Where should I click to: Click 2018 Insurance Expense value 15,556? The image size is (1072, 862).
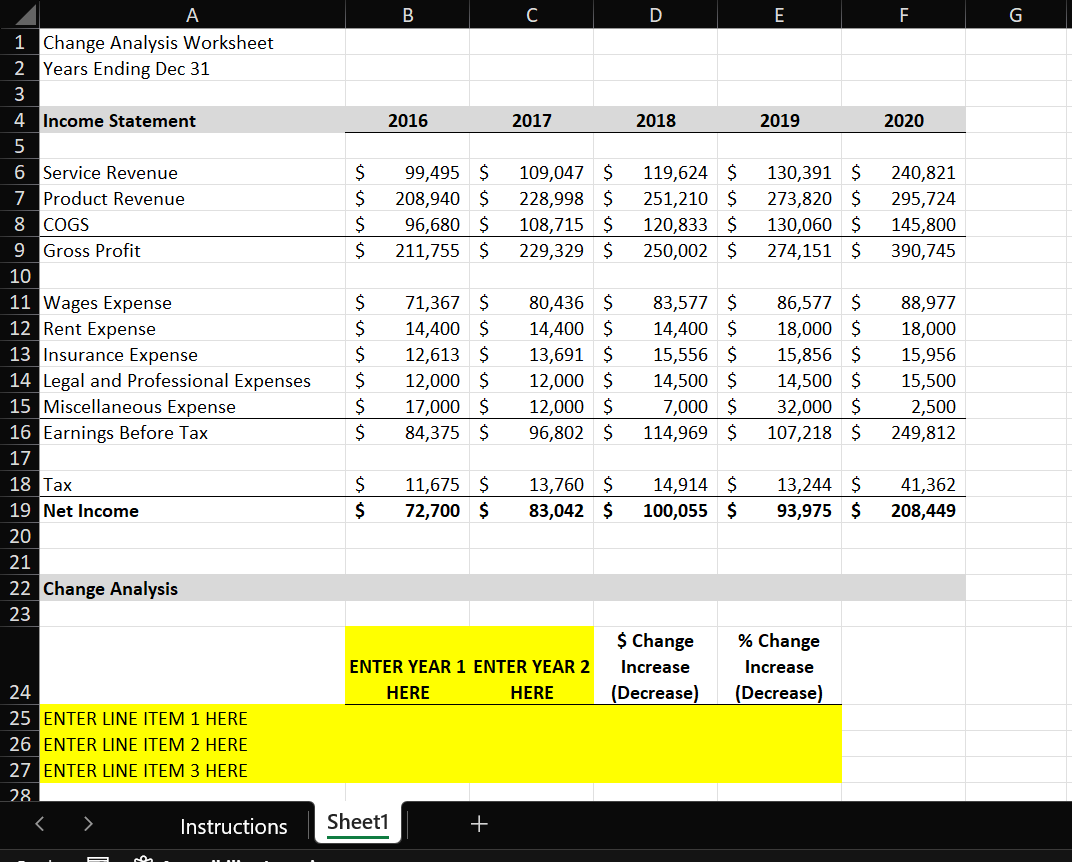[656, 354]
